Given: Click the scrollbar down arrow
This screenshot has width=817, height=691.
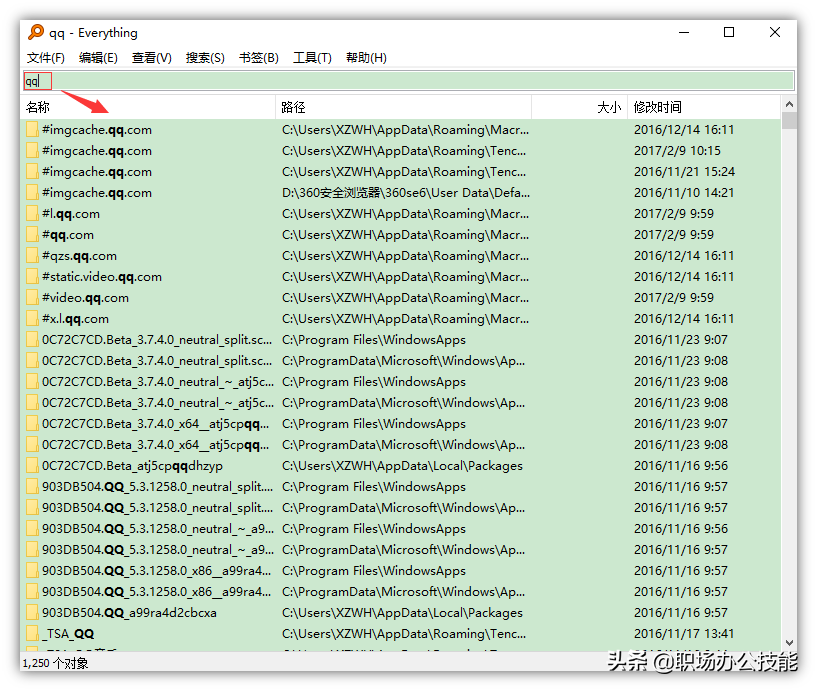Looking at the screenshot, I should (x=789, y=643).
